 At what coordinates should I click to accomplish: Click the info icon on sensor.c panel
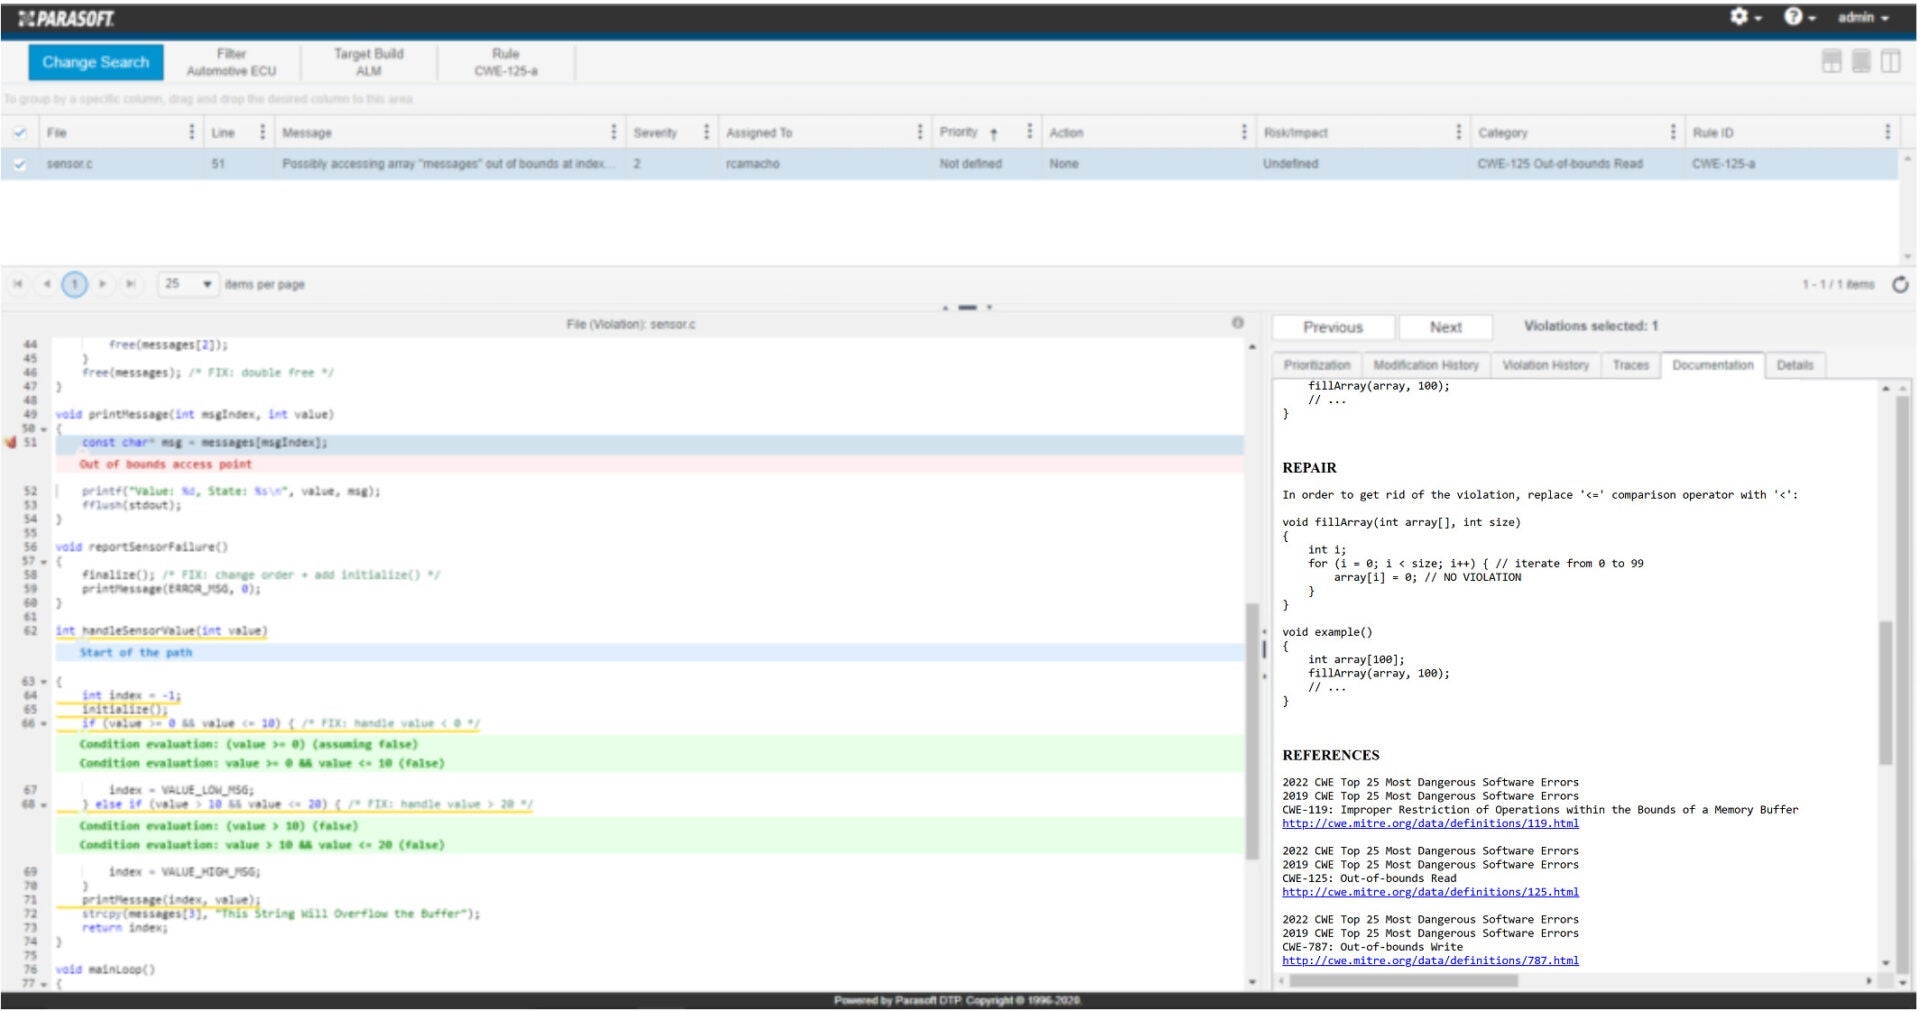(1238, 322)
